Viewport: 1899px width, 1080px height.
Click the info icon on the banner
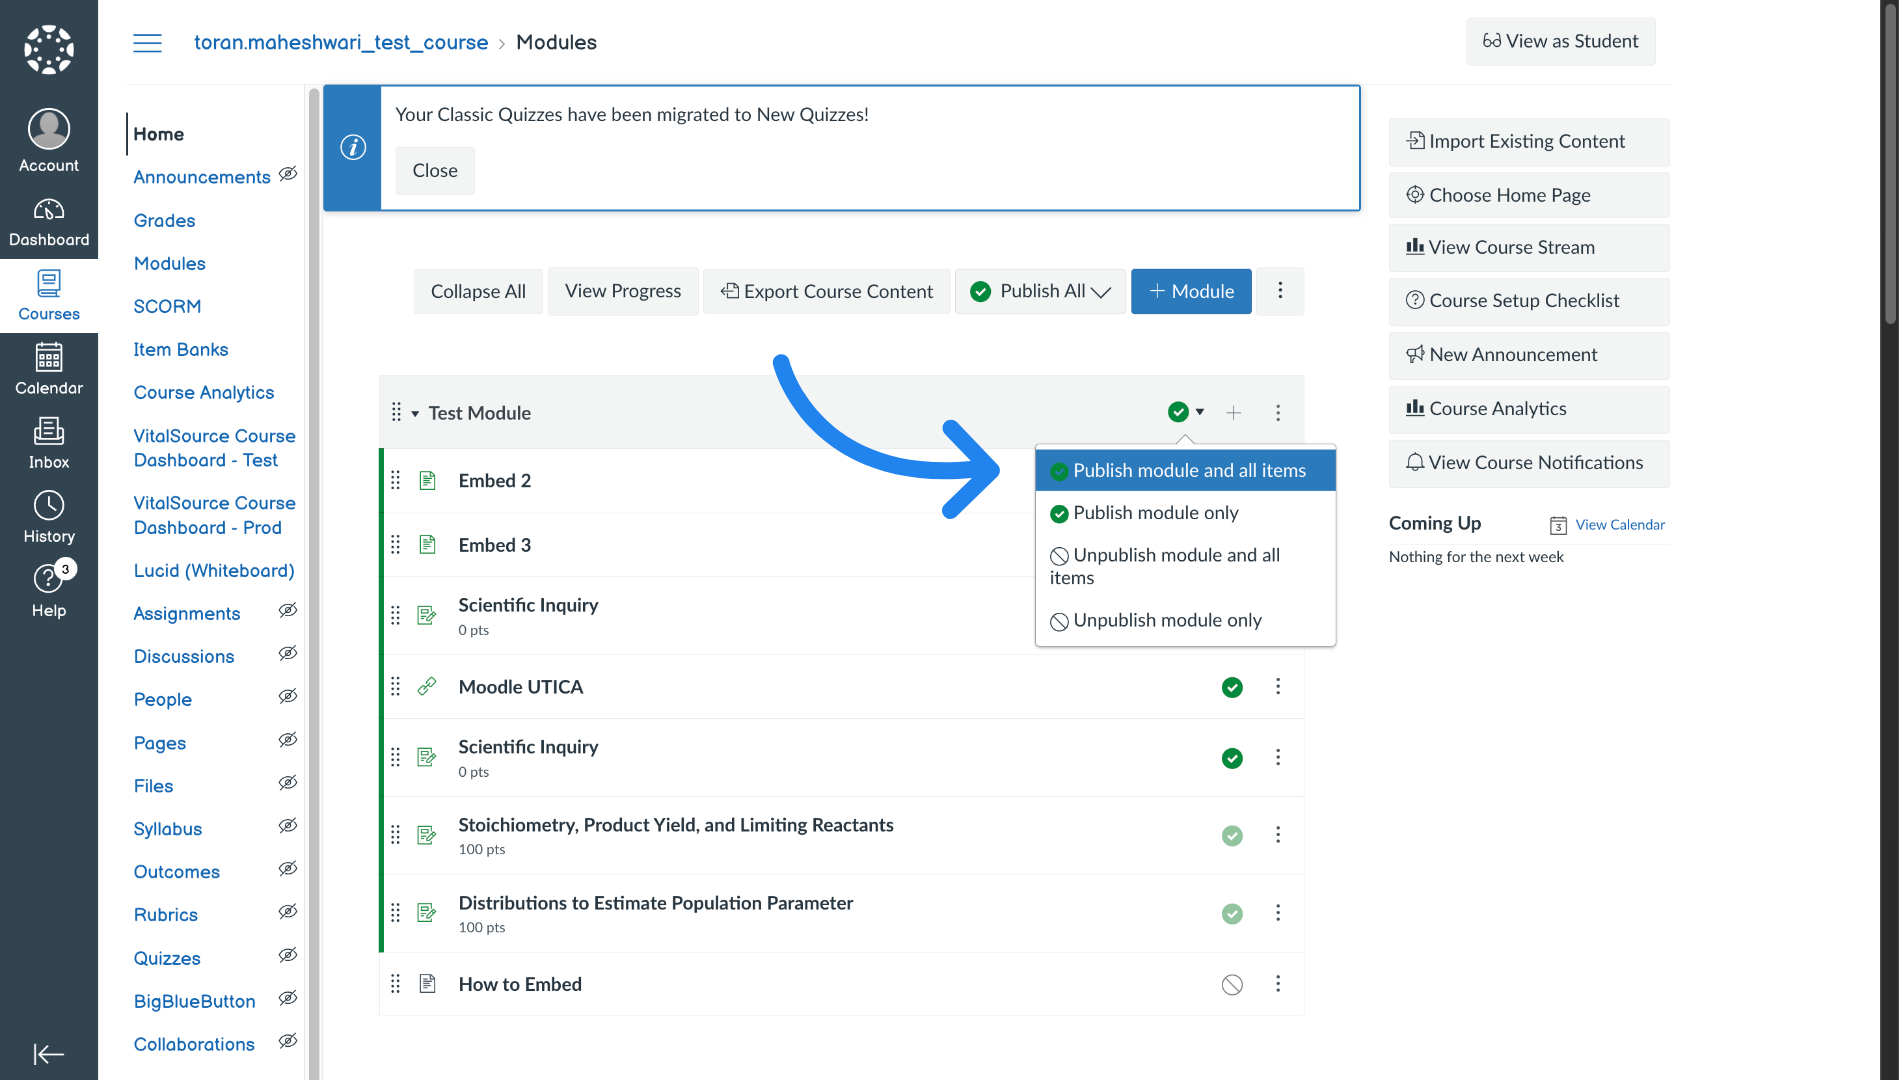[x=353, y=147]
